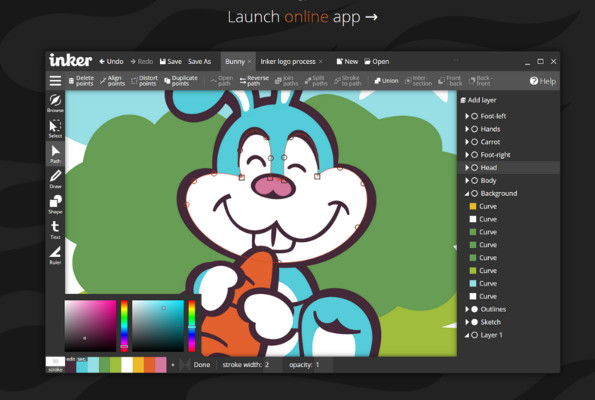Click Delete points

[x=81, y=81]
